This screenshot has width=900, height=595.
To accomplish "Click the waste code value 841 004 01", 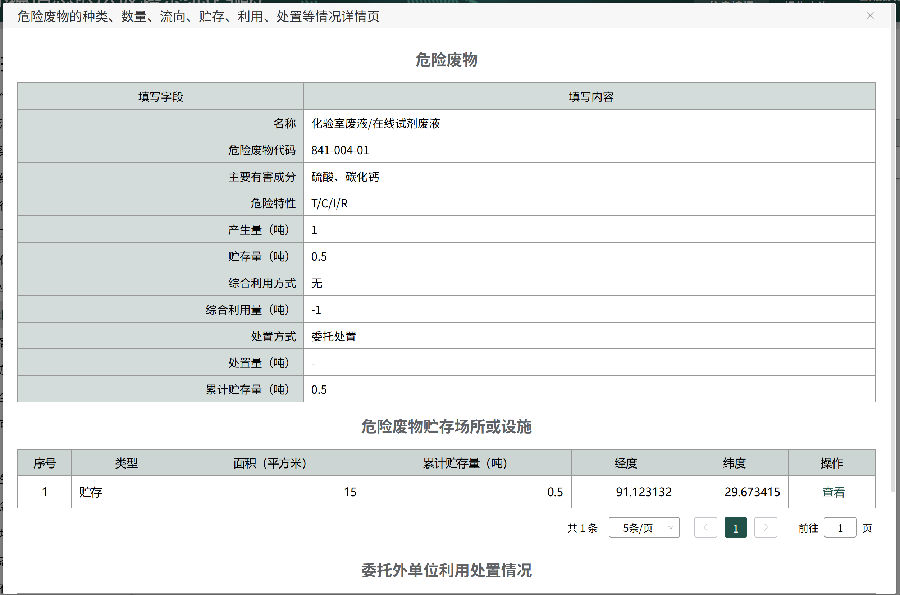I will pyautogui.click(x=340, y=150).
